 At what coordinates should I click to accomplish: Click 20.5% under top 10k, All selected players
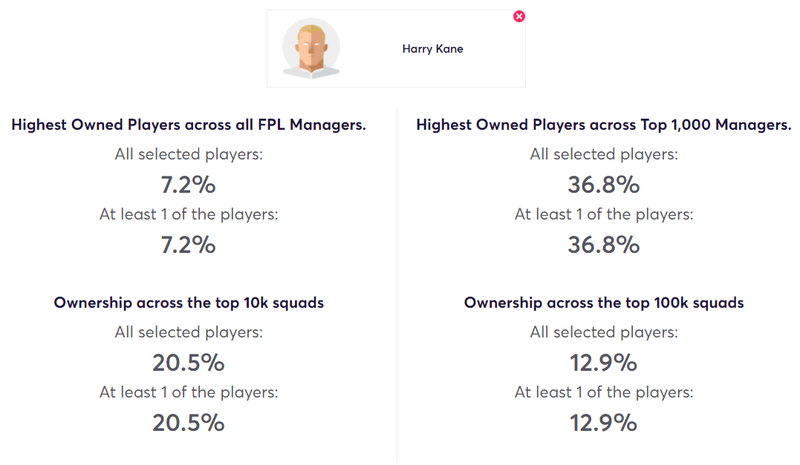pos(188,363)
